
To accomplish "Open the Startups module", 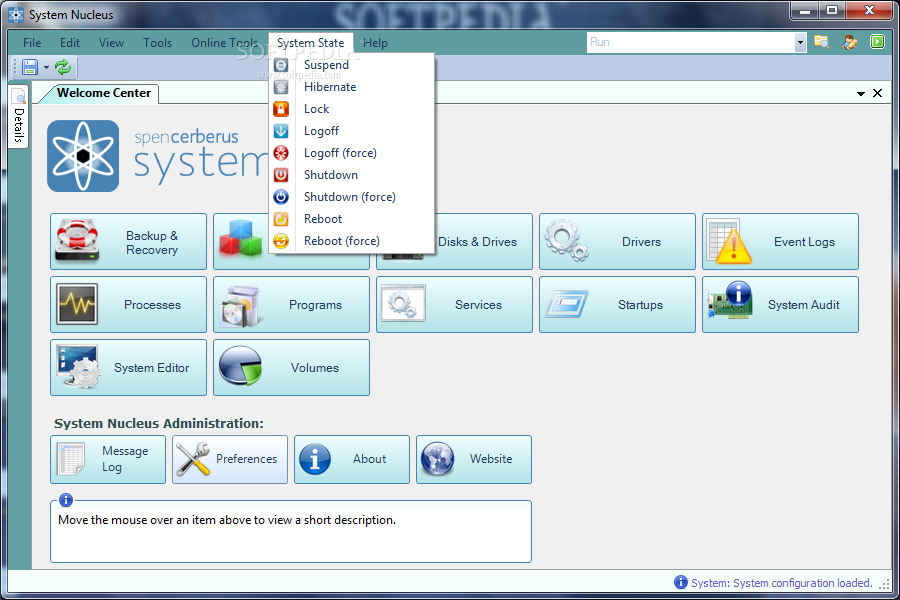I will tap(618, 305).
